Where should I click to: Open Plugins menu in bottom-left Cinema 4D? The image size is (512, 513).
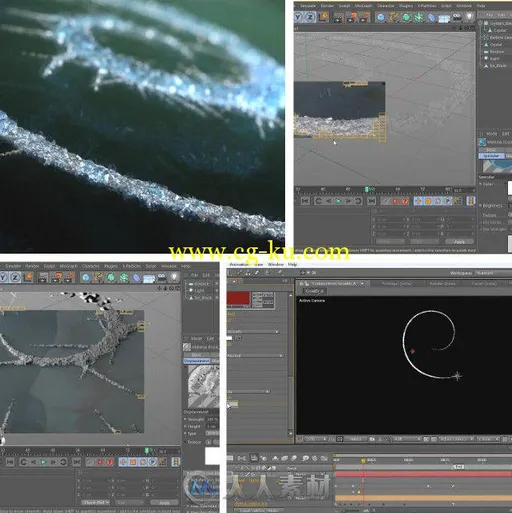(111, 266)
